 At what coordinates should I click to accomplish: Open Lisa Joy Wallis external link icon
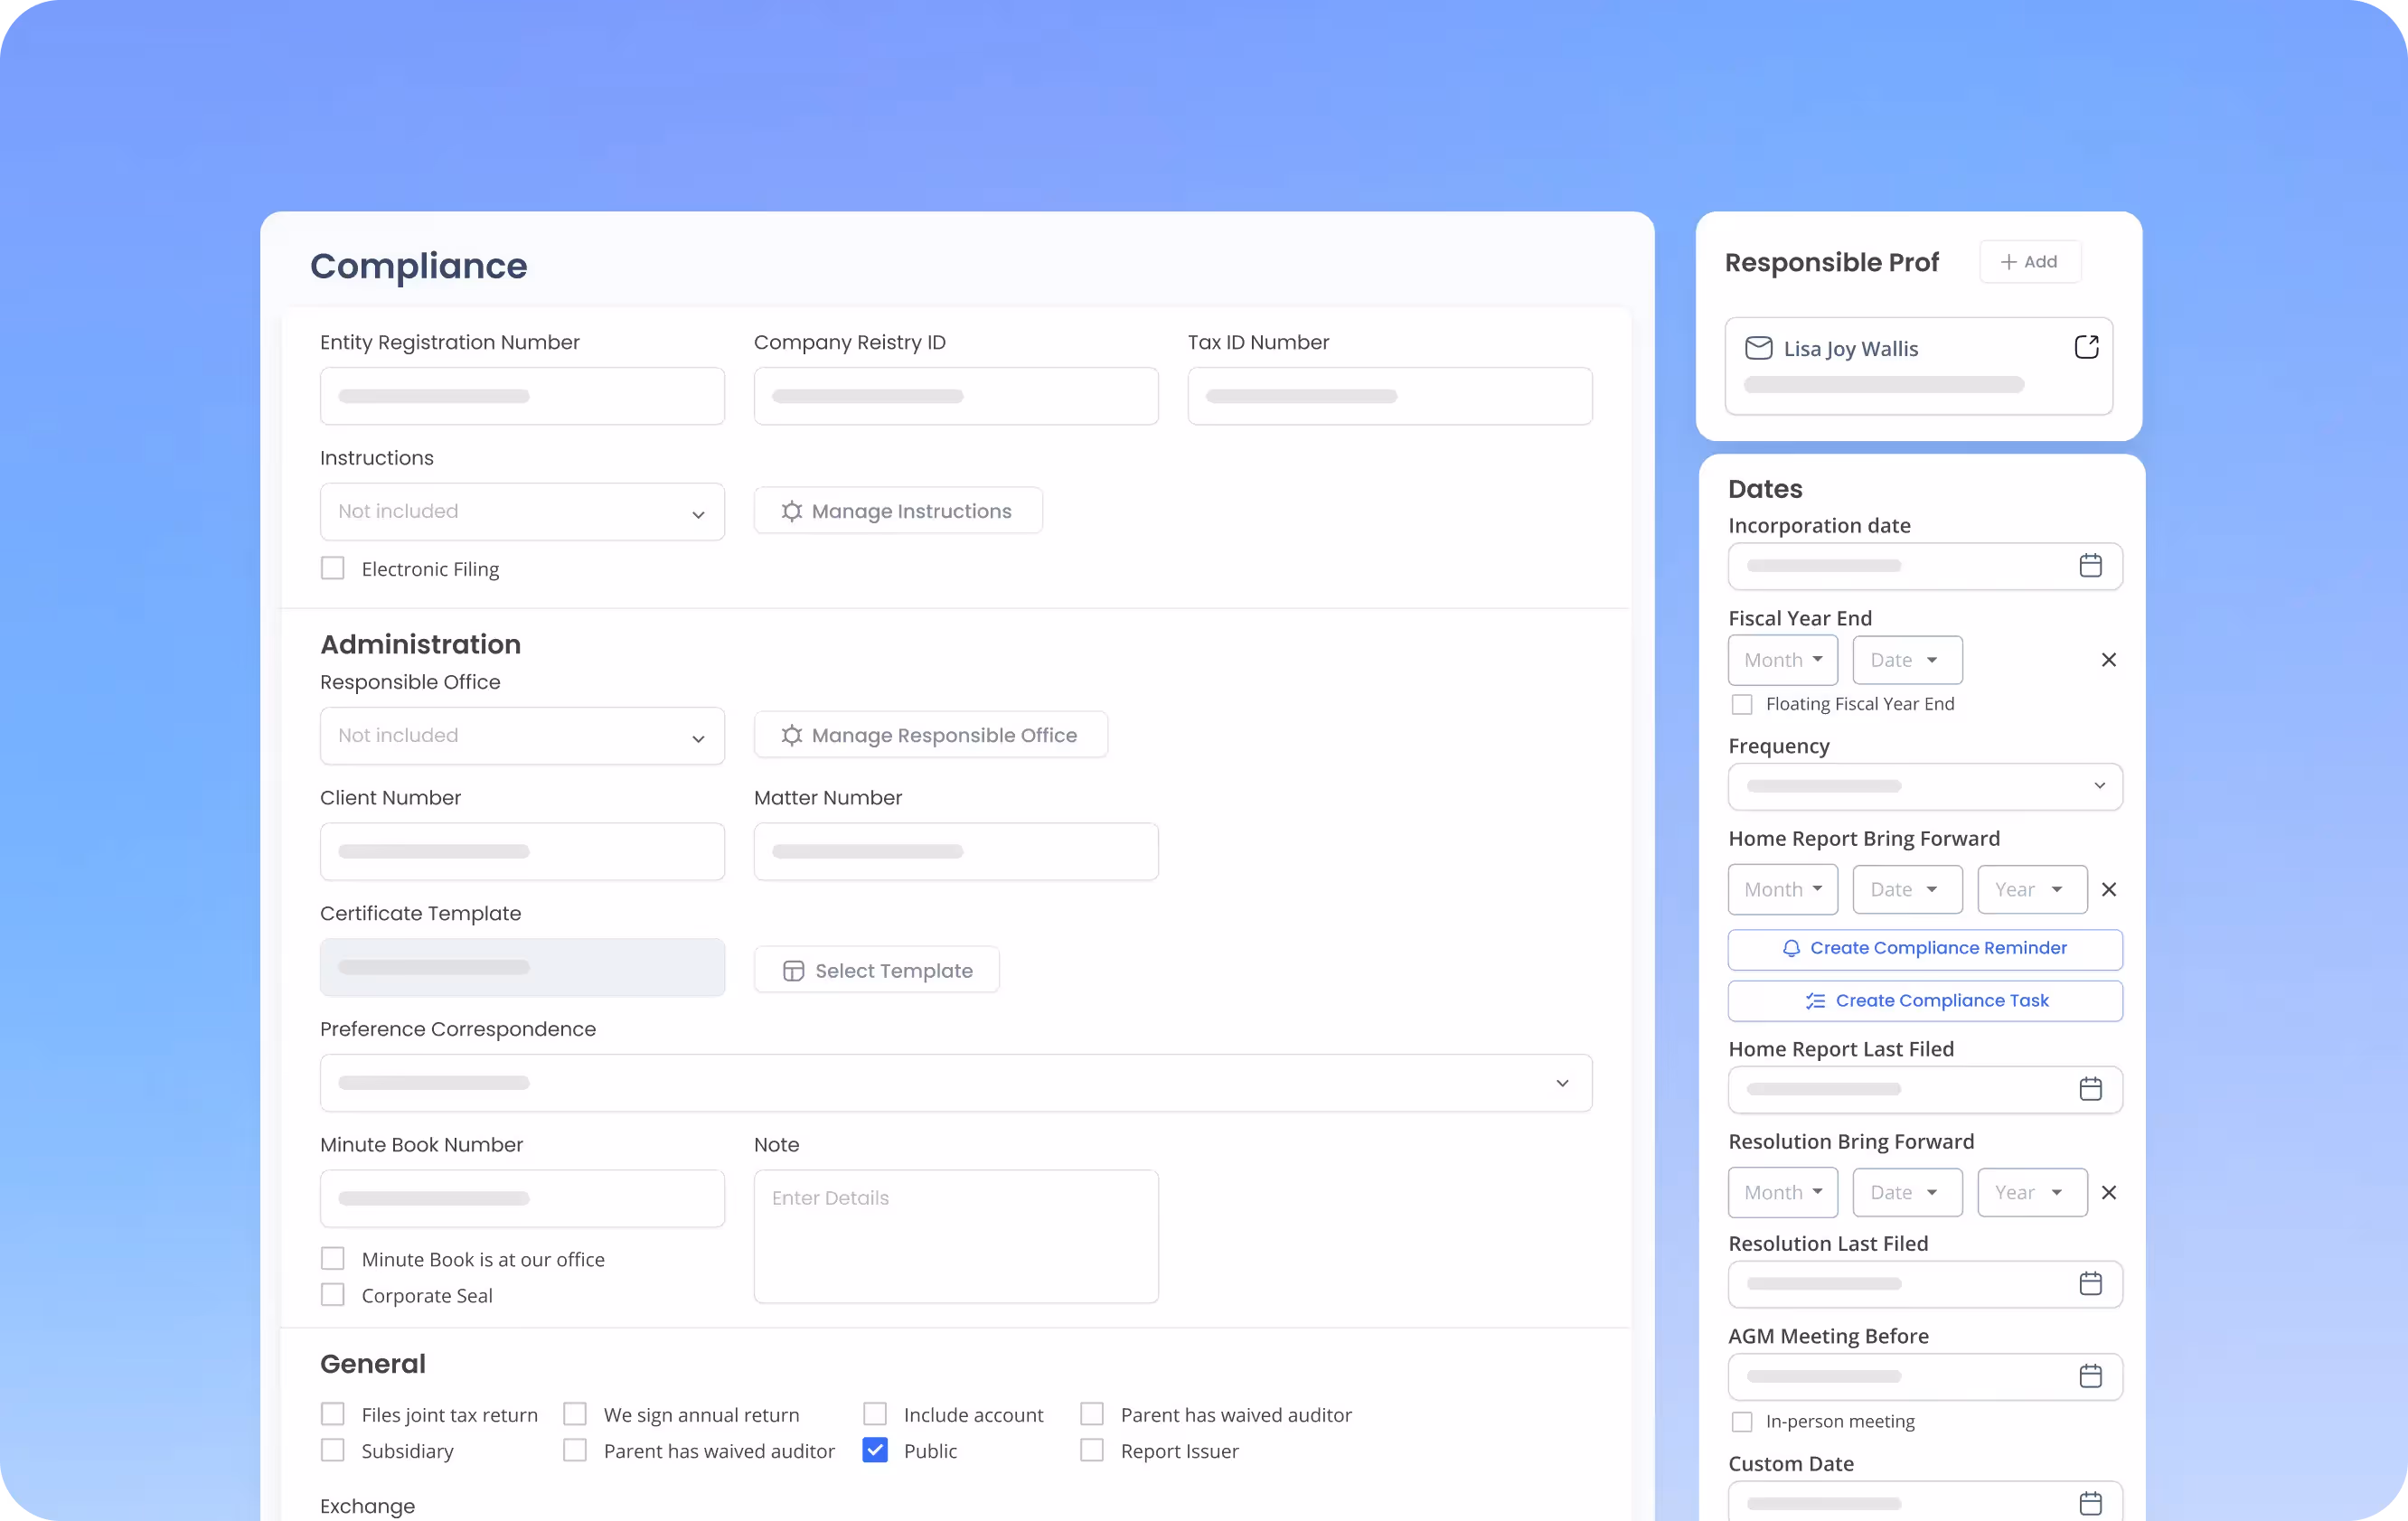click(2086, 347)
